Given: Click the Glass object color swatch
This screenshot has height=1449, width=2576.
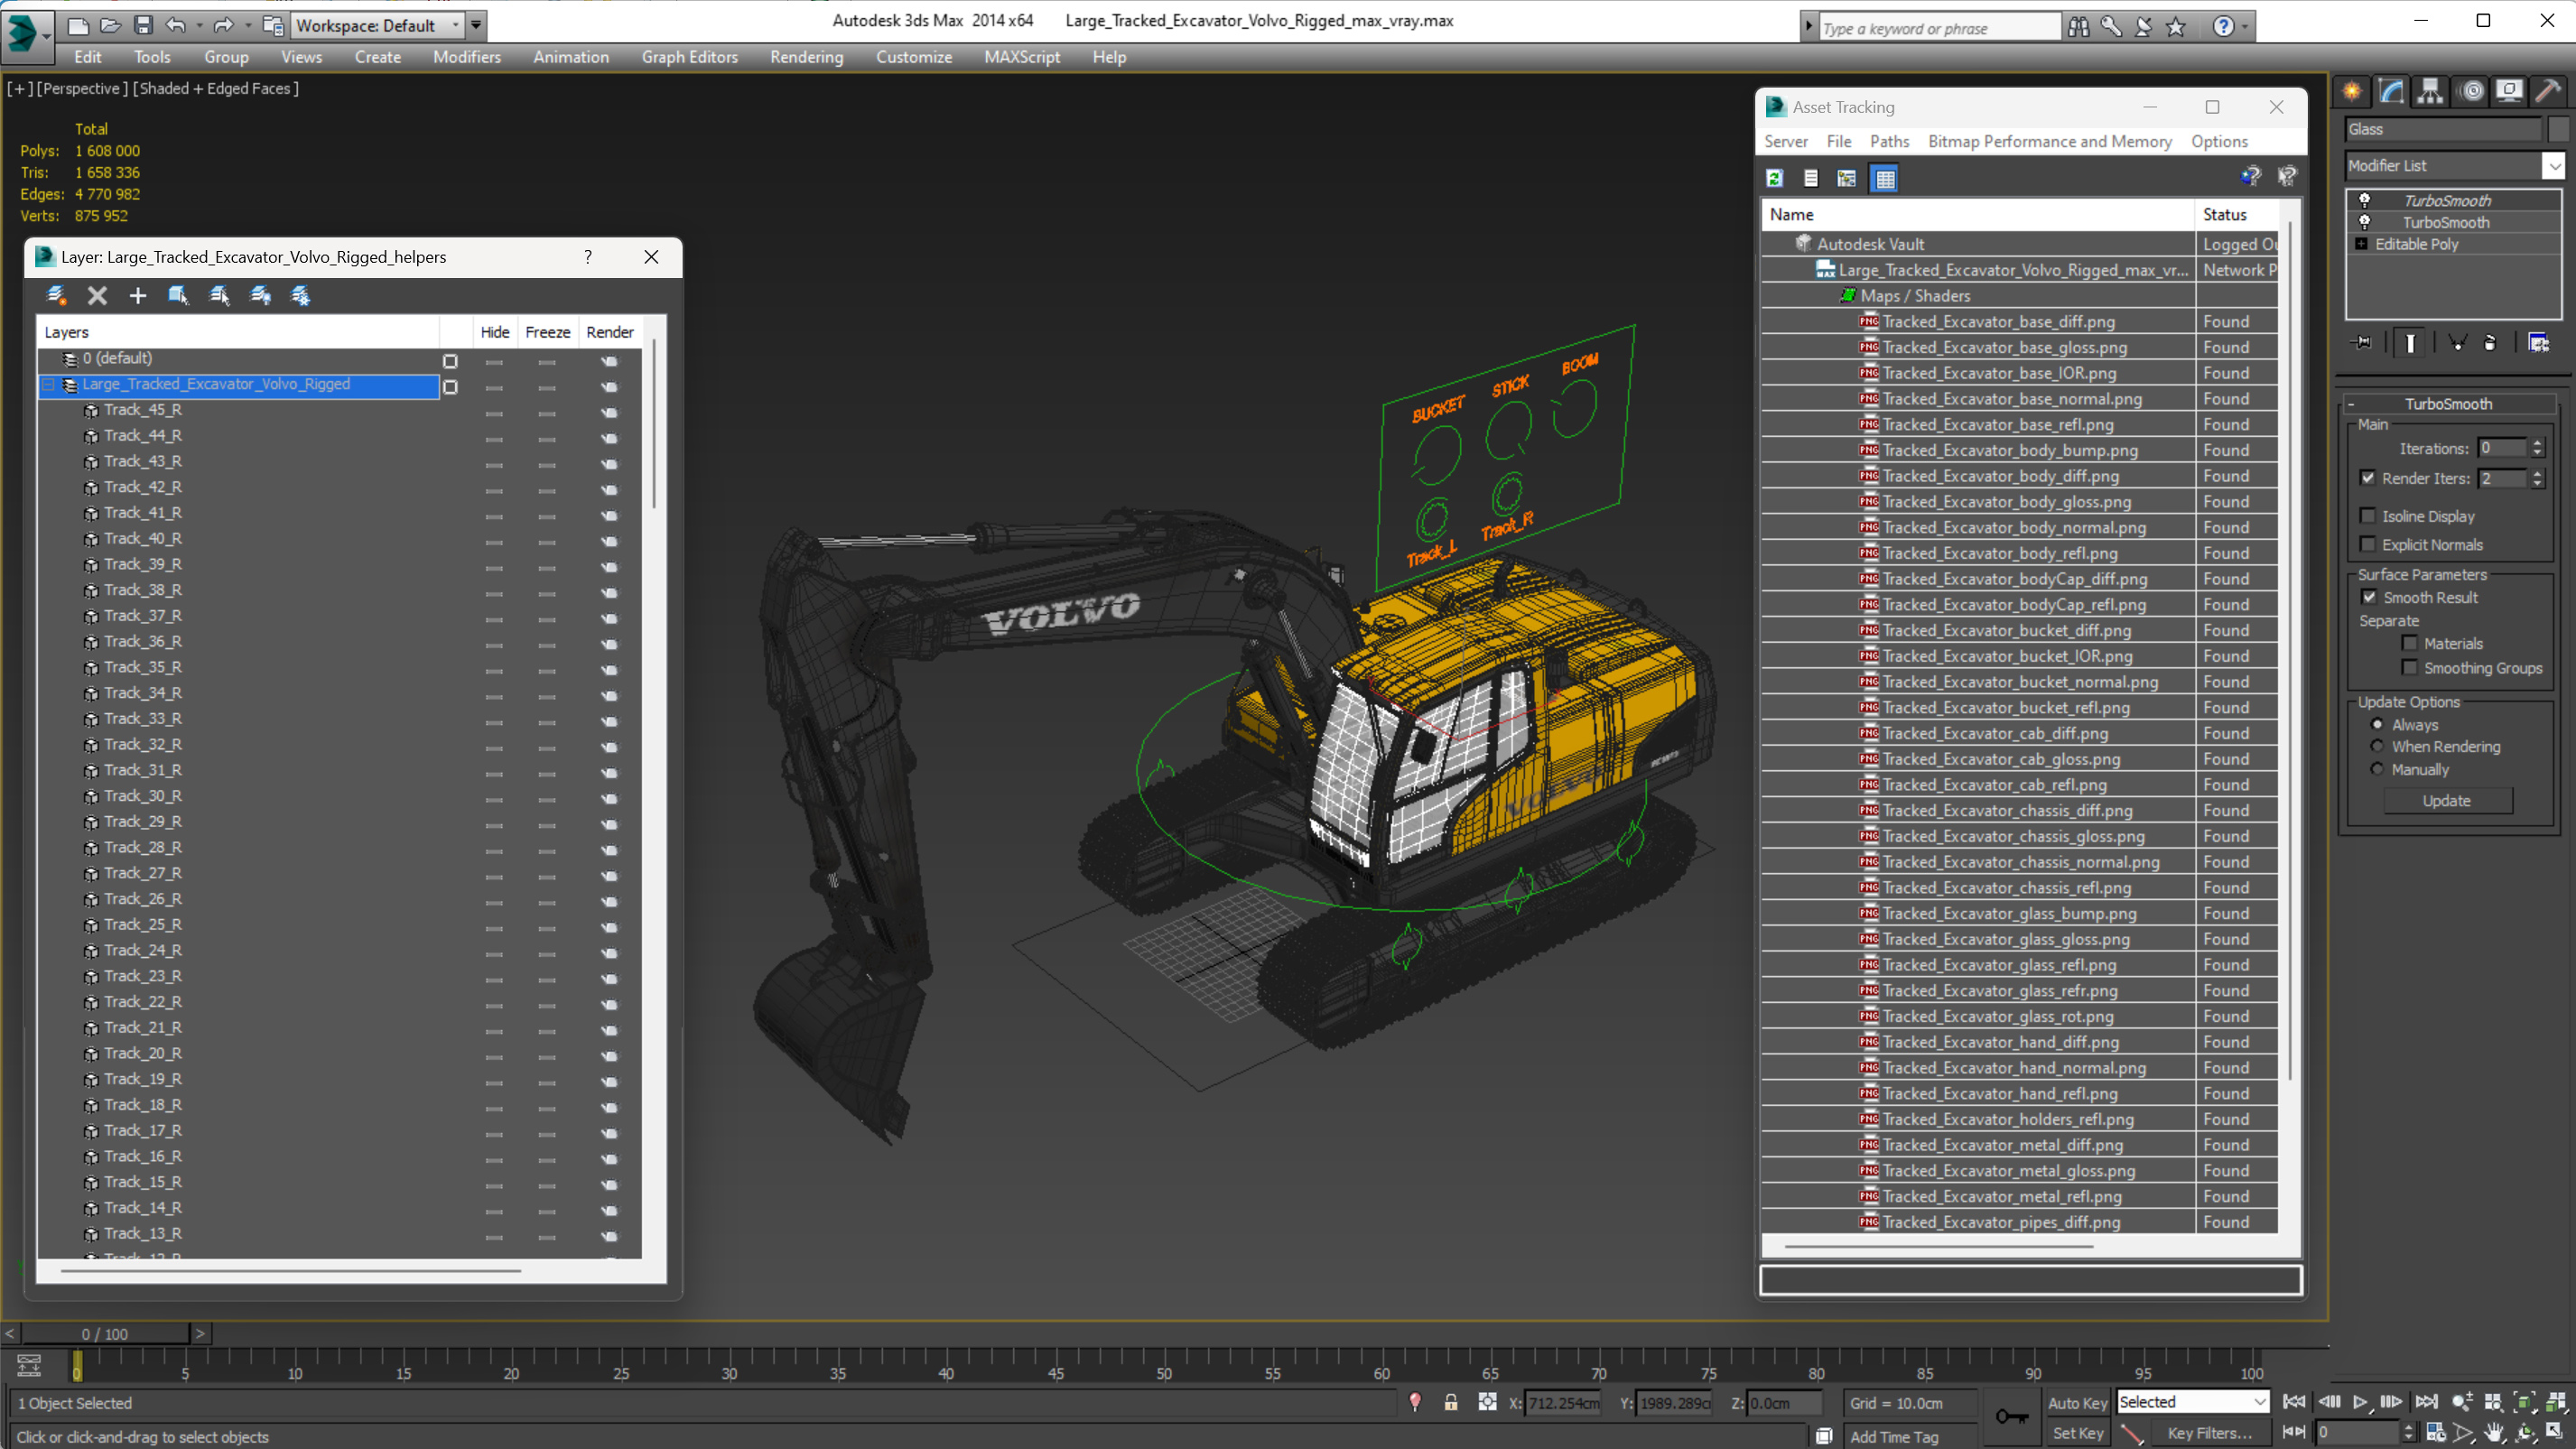Looking at the screenshot, I should [x=2558, y=129].
